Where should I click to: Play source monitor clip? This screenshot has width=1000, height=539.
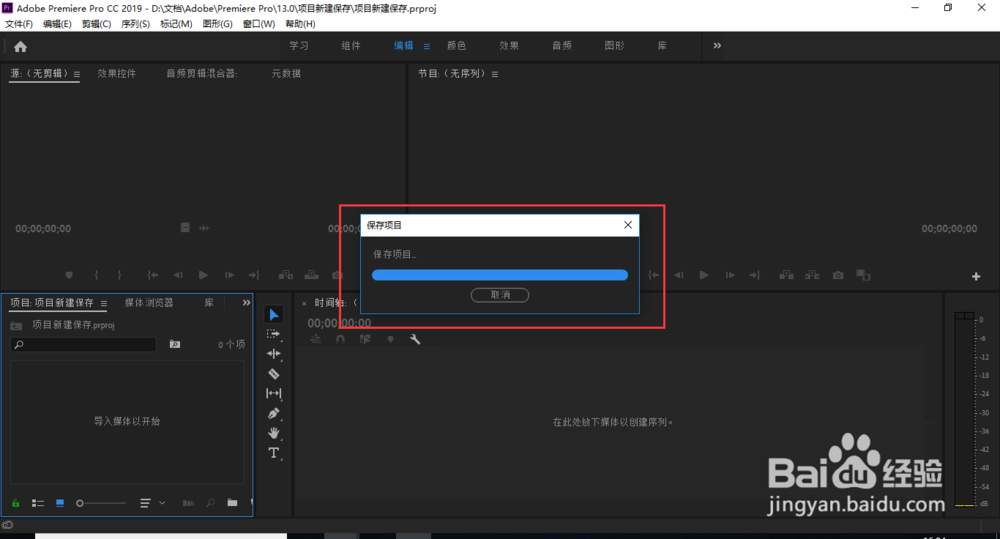[x=203, y=275]
